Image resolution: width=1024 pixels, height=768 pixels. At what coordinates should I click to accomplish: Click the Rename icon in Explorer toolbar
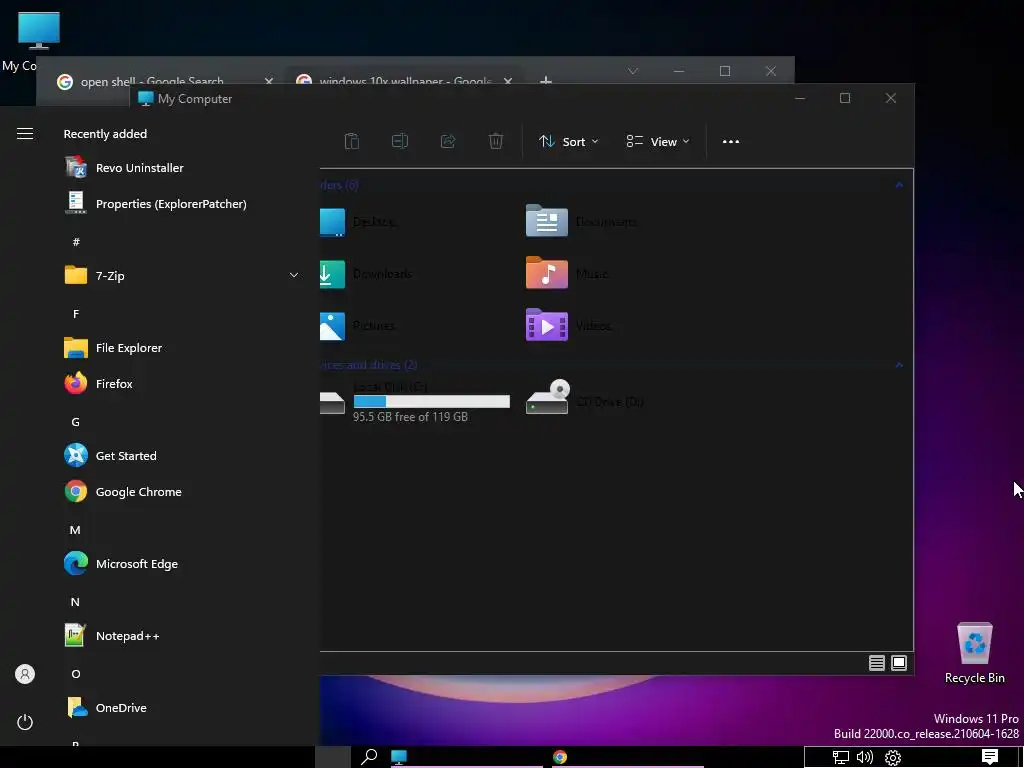click(x=400, y=141)
